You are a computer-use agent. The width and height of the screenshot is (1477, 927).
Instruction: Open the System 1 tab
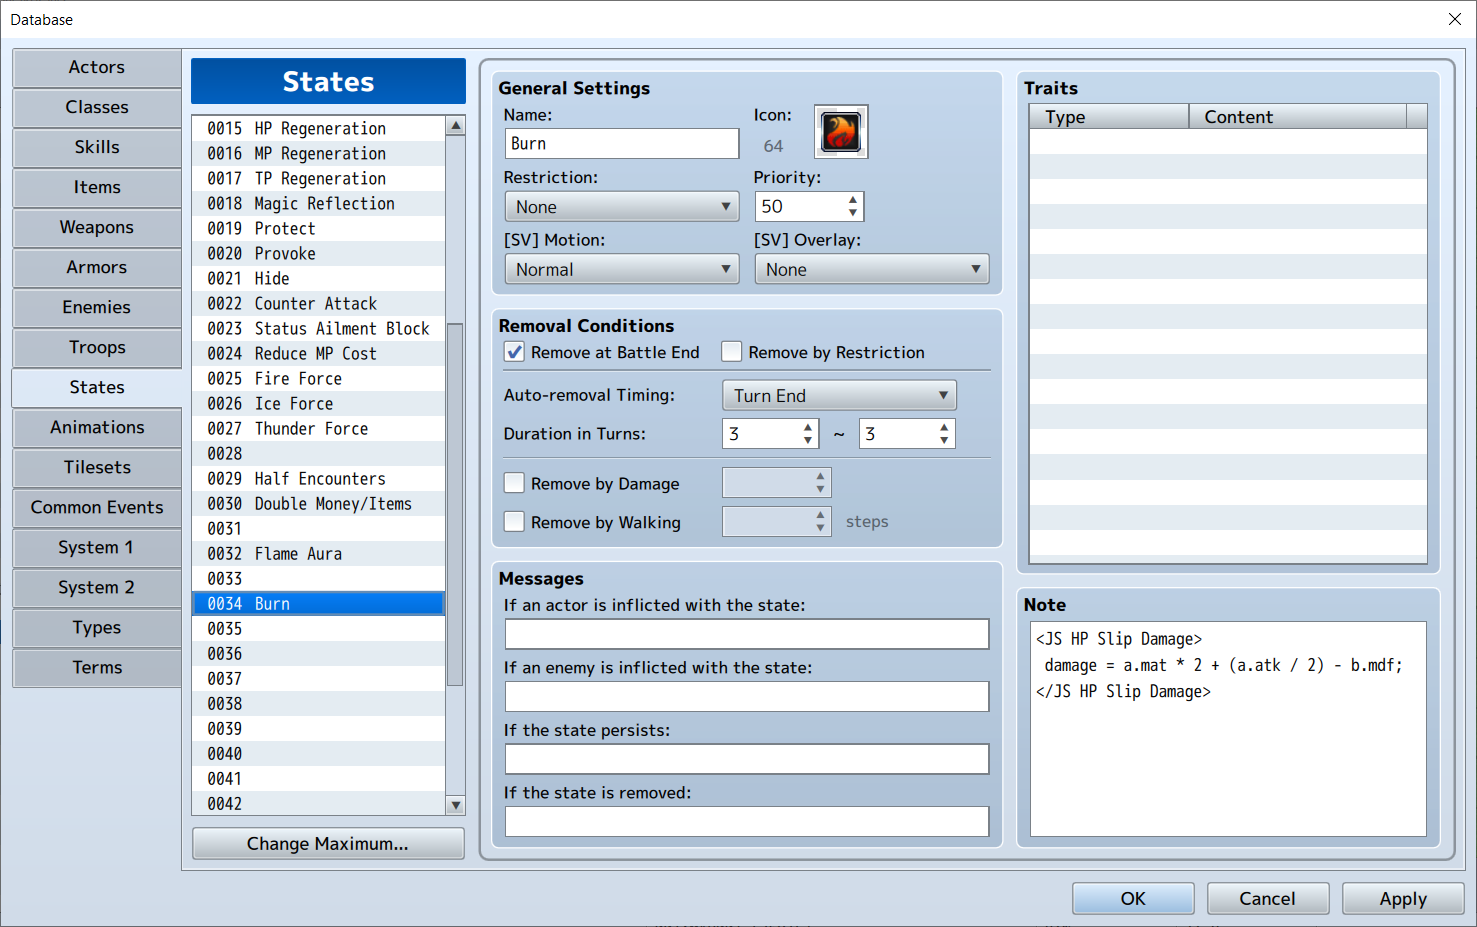(x=97, y=548)
